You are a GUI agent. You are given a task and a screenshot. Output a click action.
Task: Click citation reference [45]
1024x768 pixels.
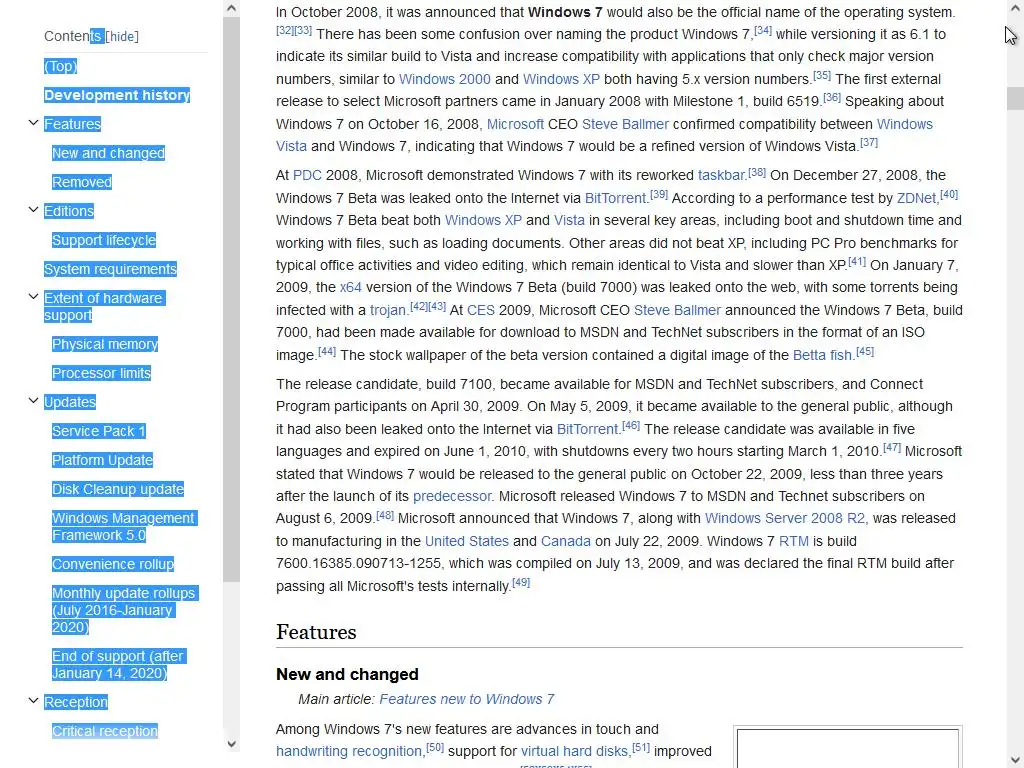[x=865, y=351]
